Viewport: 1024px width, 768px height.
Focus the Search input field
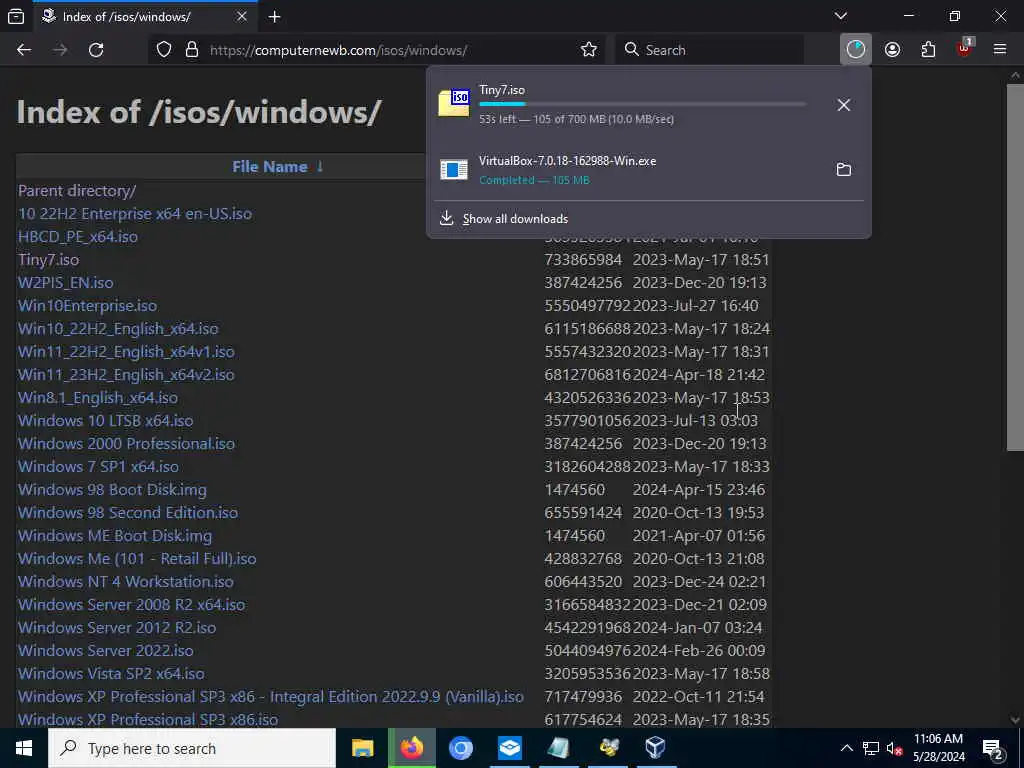point(709,50)
